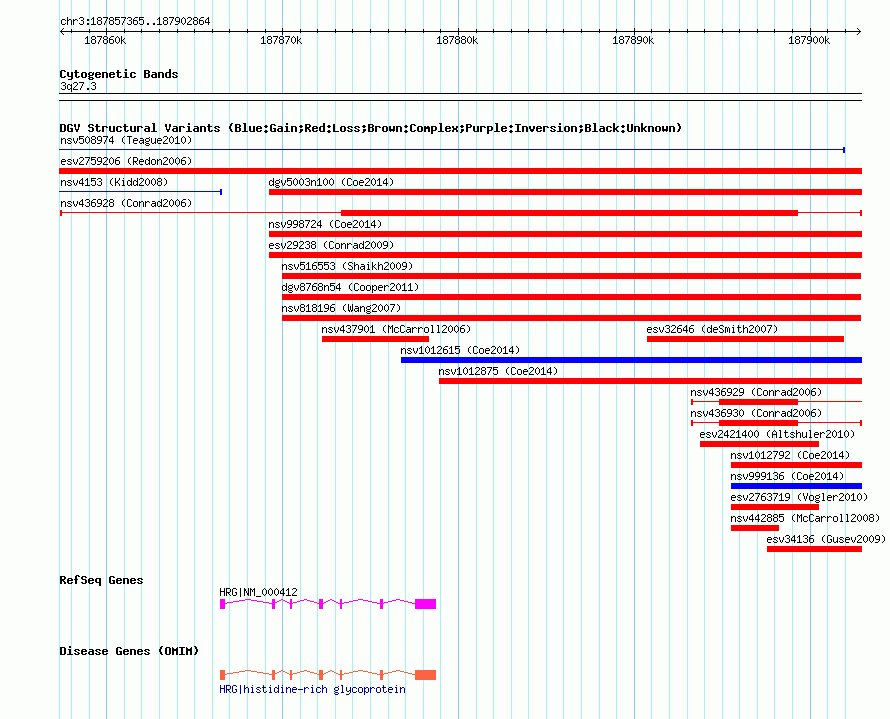
Task: Open esv32646 (deSmith2007) variant label
Action: (x=712, y=329)
